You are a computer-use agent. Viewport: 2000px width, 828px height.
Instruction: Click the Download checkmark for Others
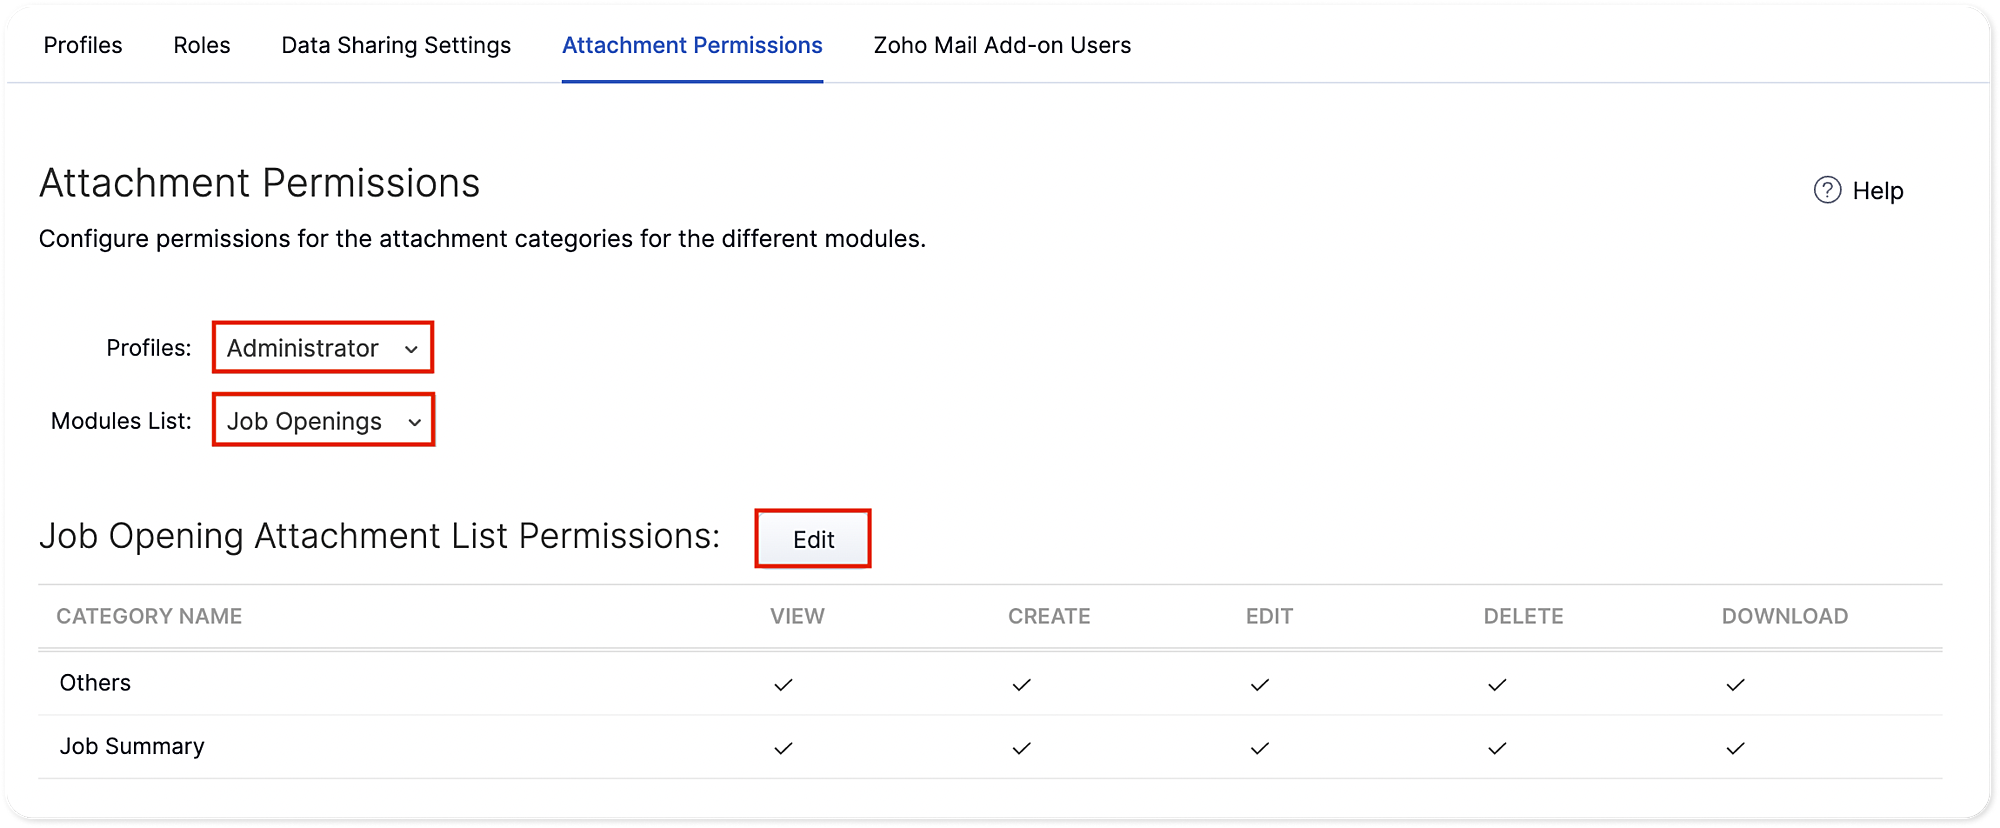[1735, 685]
